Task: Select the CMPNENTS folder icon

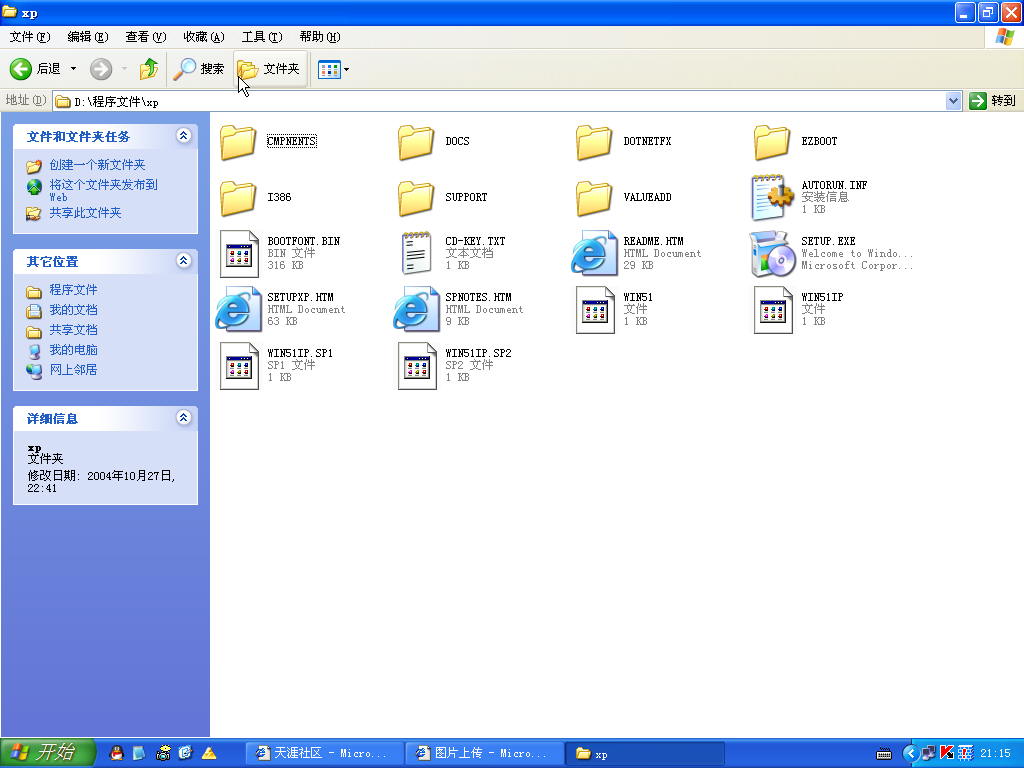Action: tap(238, 142)
